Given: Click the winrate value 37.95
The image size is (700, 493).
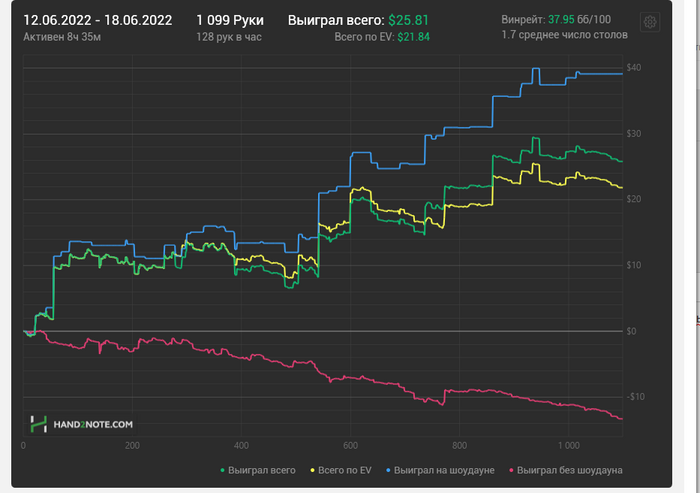Looking at the screenshot, I should (x=561, y=20).
